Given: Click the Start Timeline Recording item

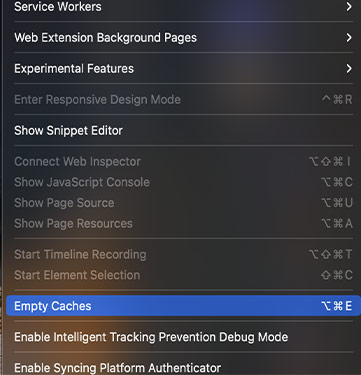Looking at the screenshot, I should pyautogui.click(x=183, y=254).
